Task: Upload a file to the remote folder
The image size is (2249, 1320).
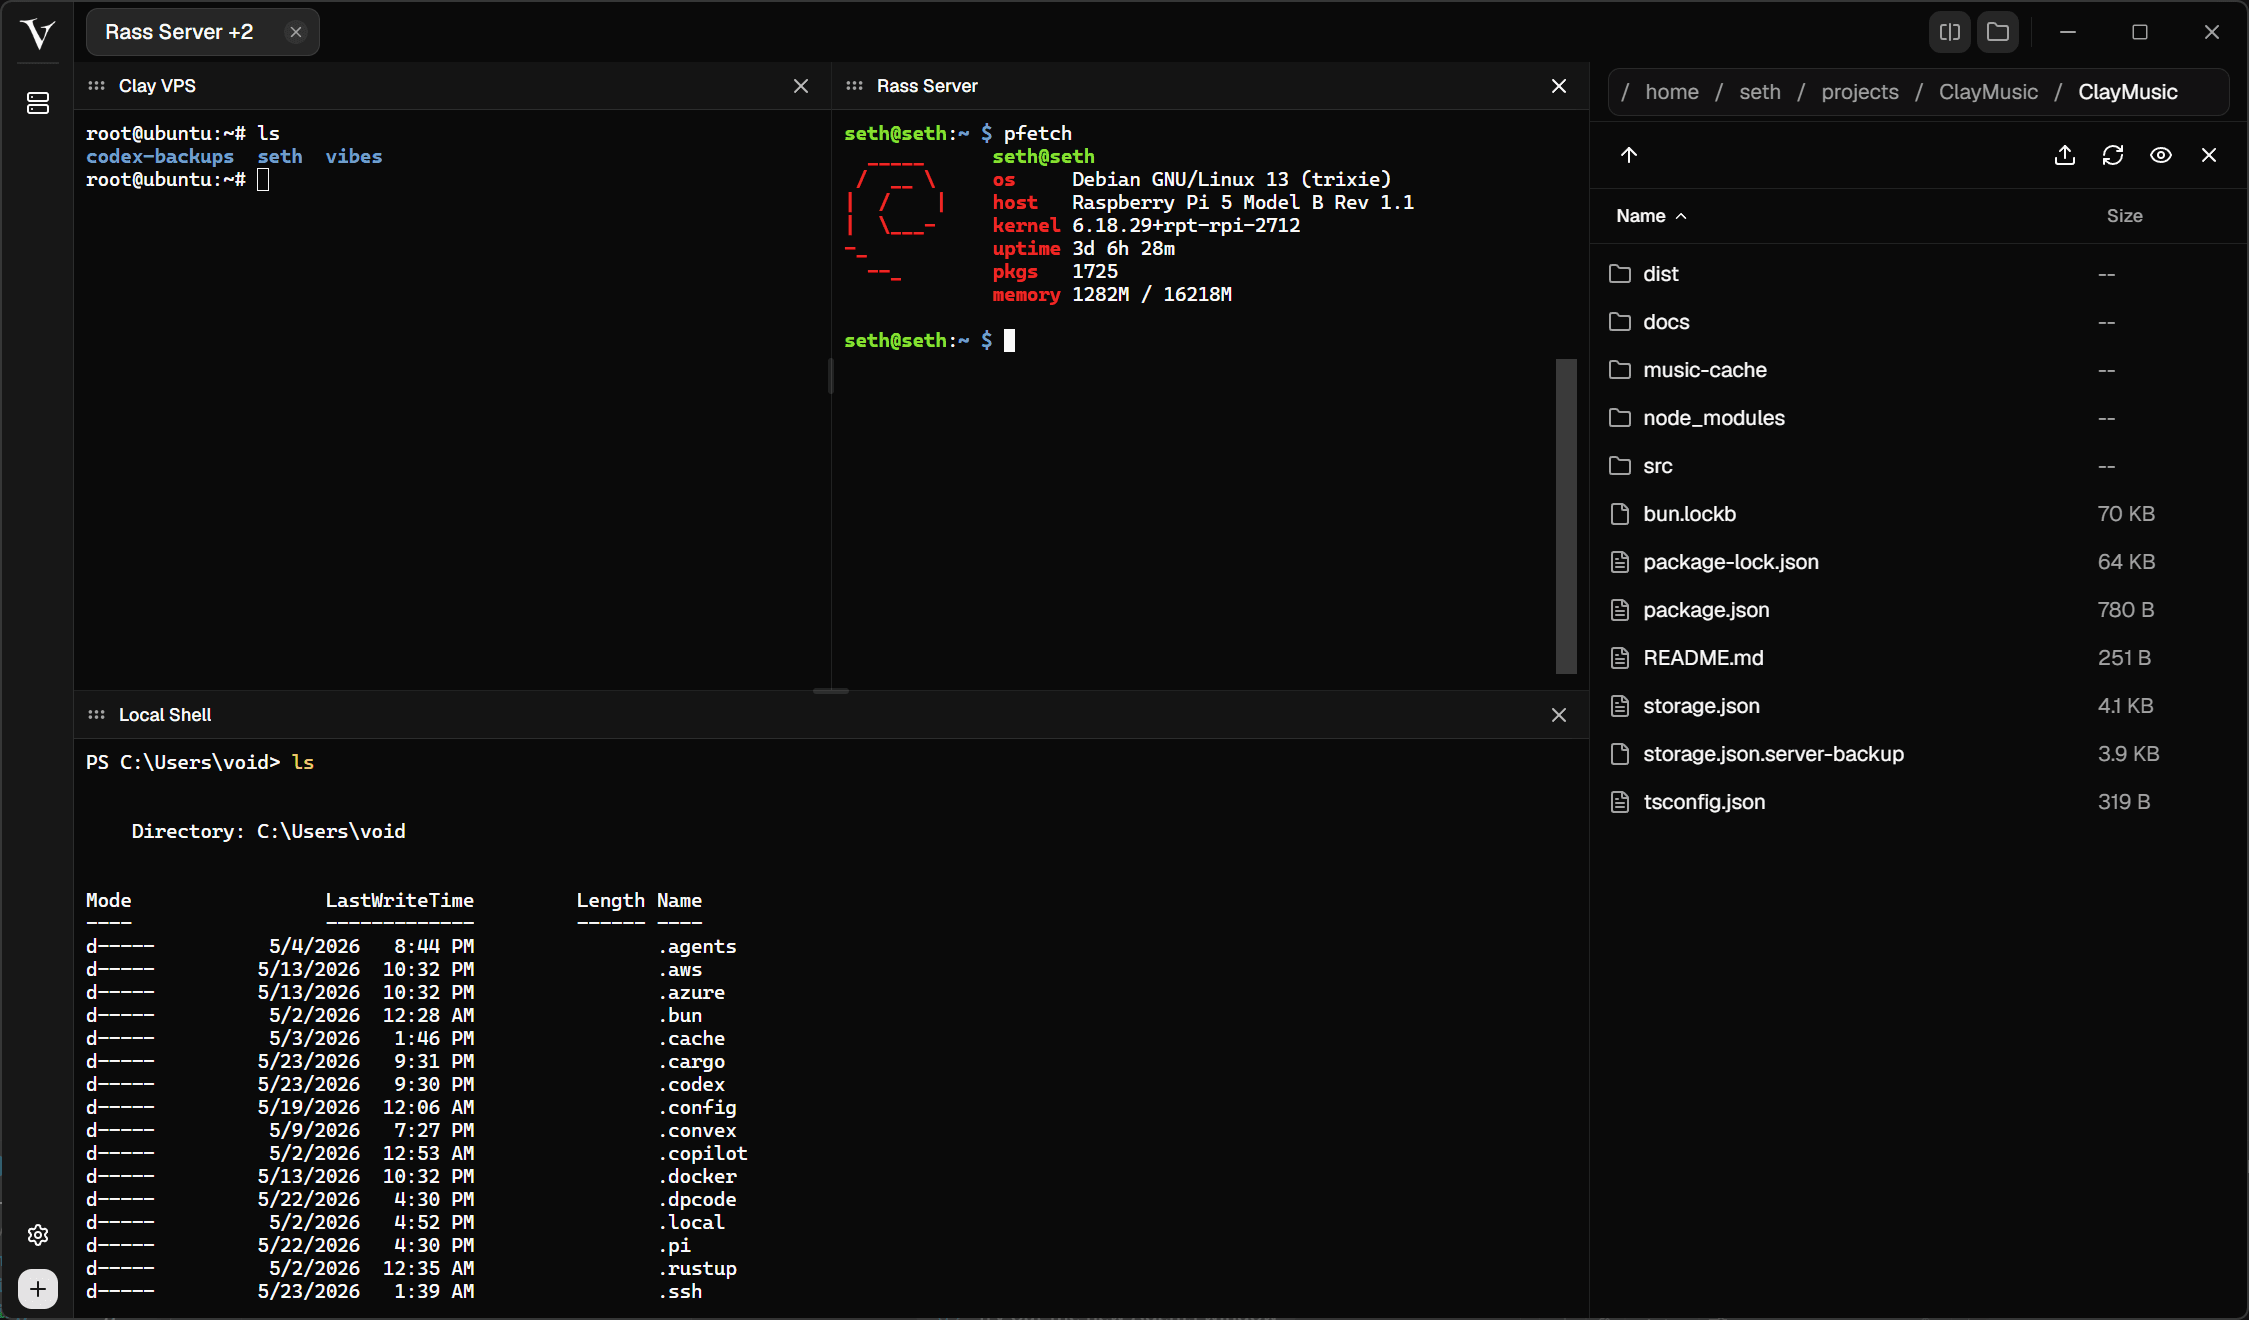Action: click(x=2065, y=155)
